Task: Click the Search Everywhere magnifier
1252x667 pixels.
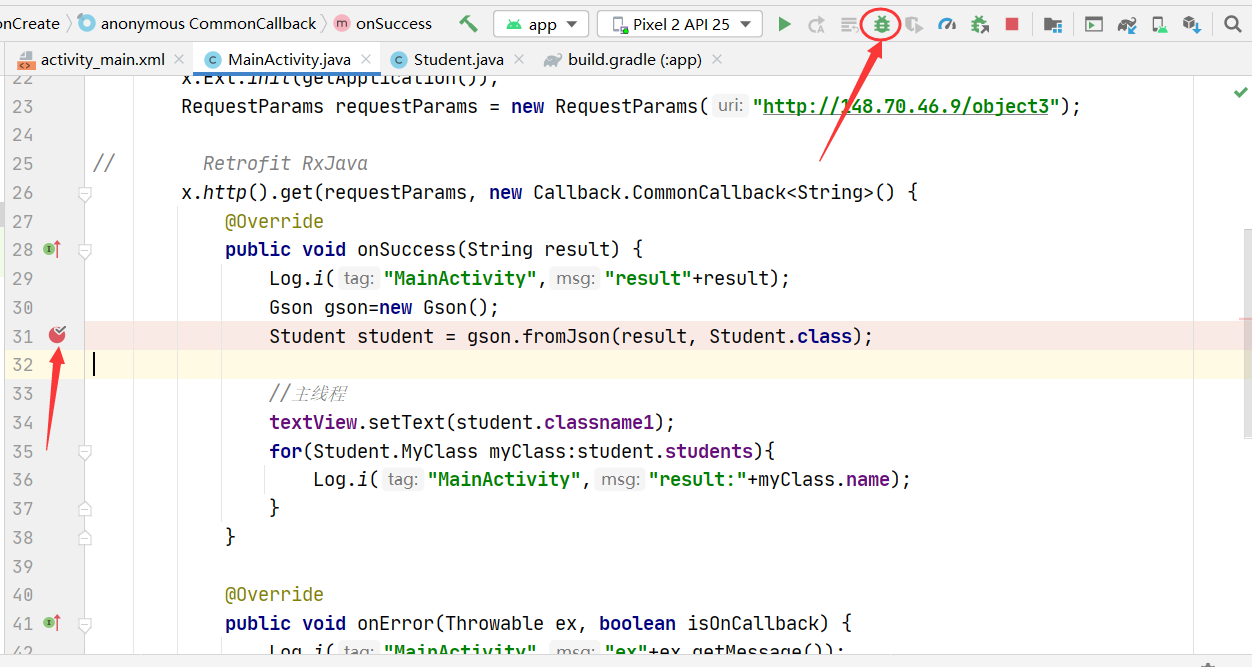Action: coord(1232,24)
